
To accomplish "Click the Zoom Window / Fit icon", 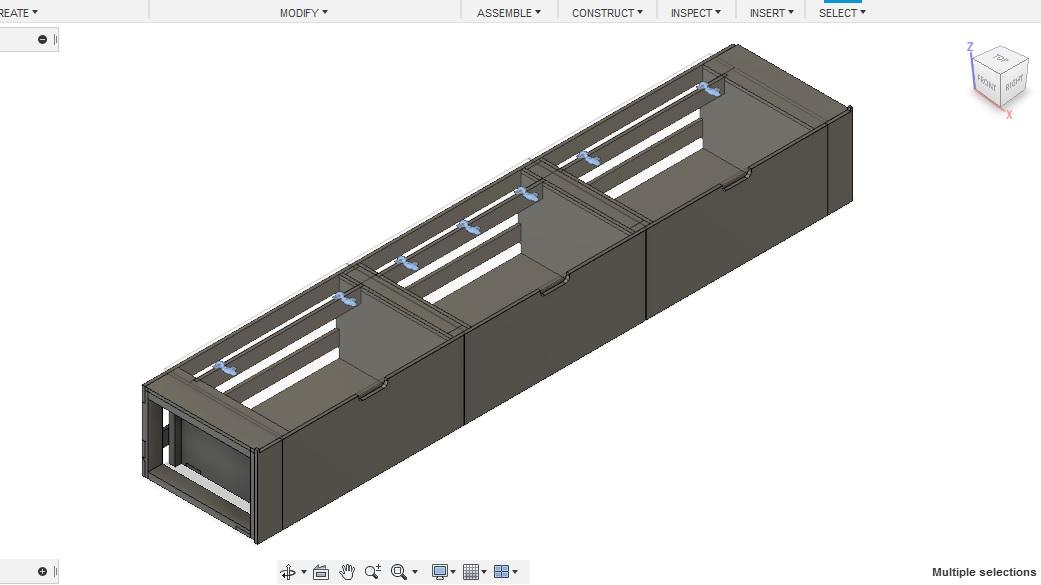I will tap(399, 572).
